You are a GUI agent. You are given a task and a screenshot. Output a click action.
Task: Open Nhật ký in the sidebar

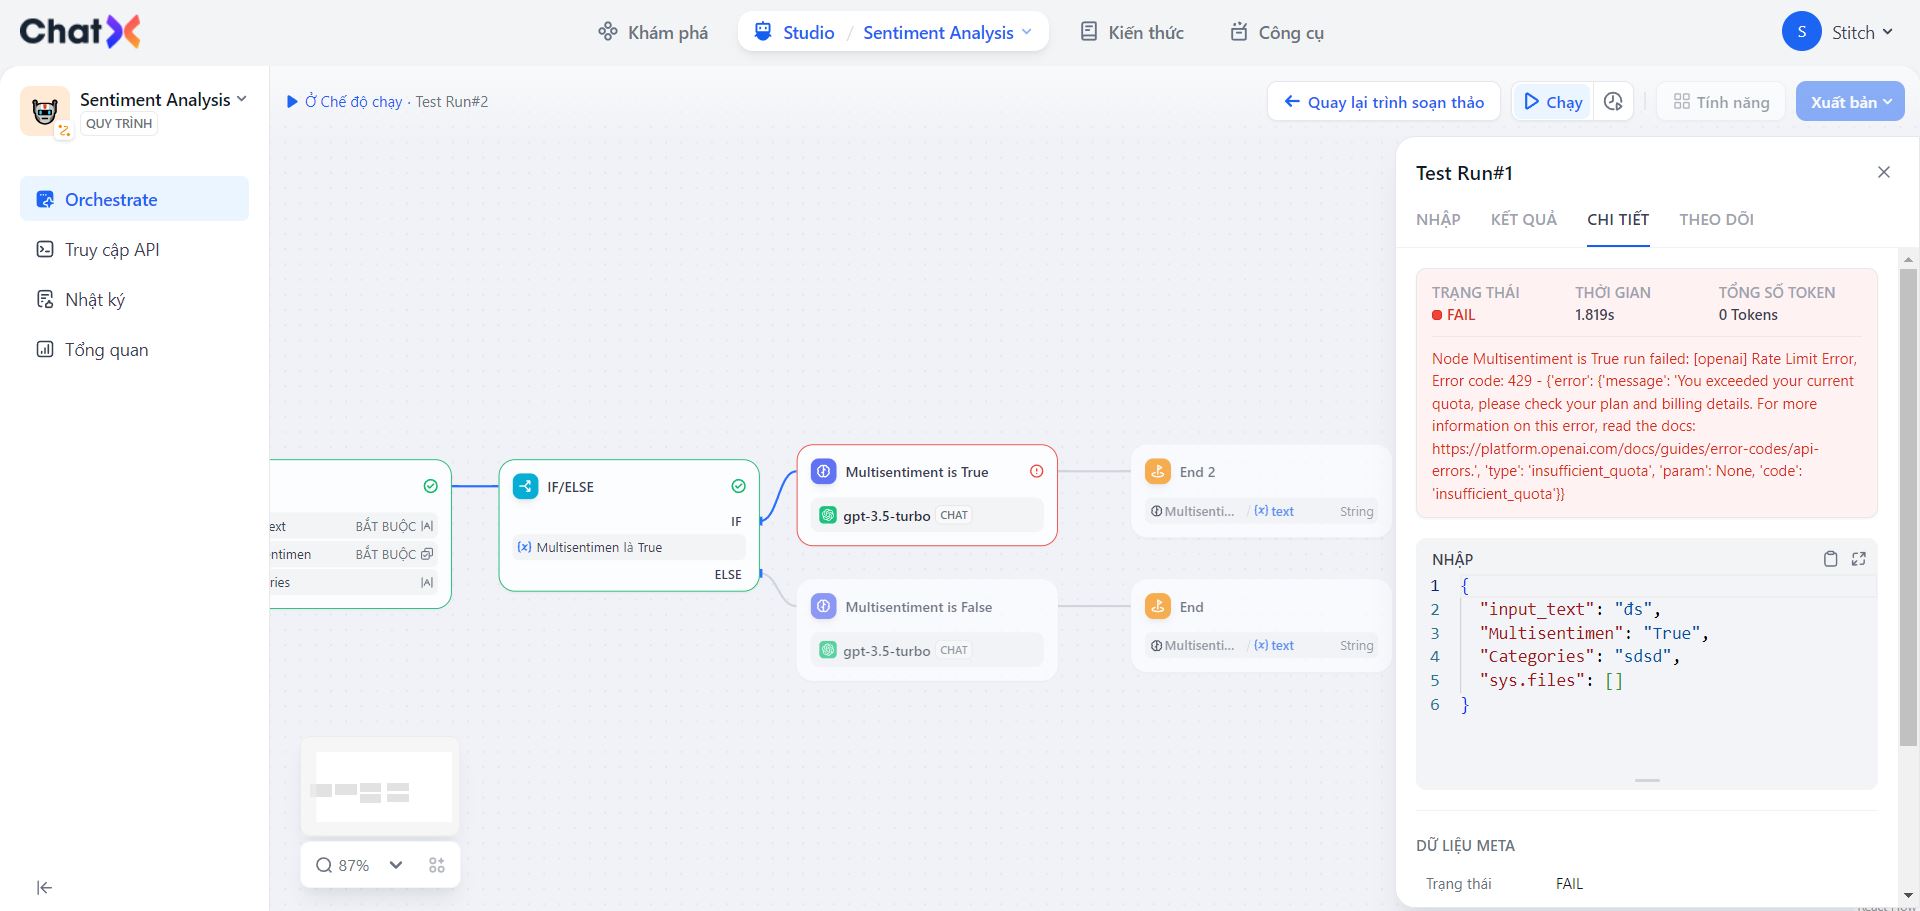[x=95, y=300]
